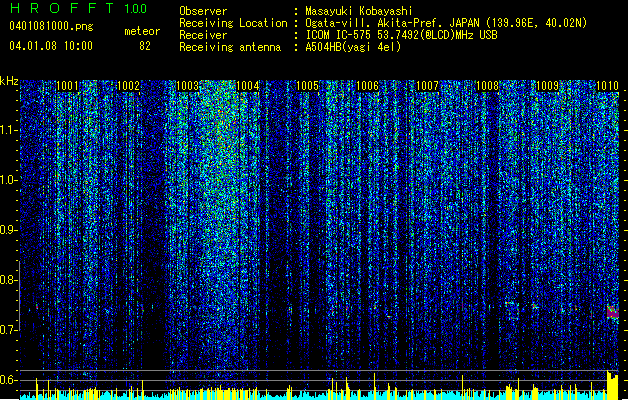Viewport: 629px width, 400px height.
Task: Click the 1.0 kHz axis tick label
Action: click(8, 180)
